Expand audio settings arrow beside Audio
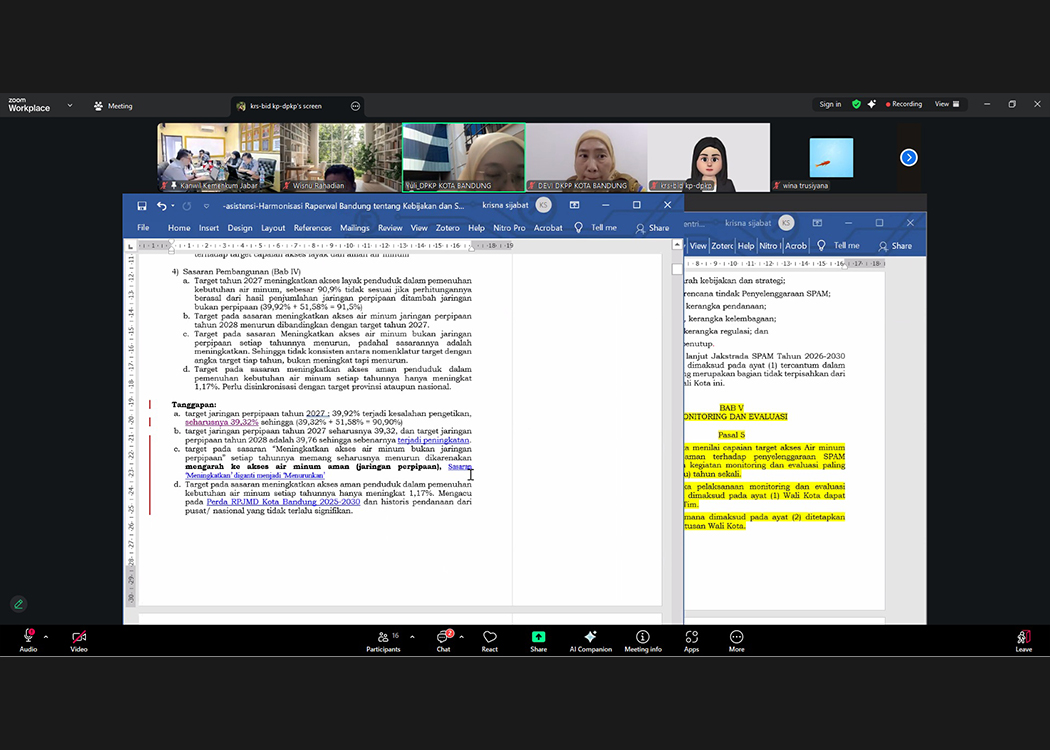The image size is (1050, 750). point(46,636)
